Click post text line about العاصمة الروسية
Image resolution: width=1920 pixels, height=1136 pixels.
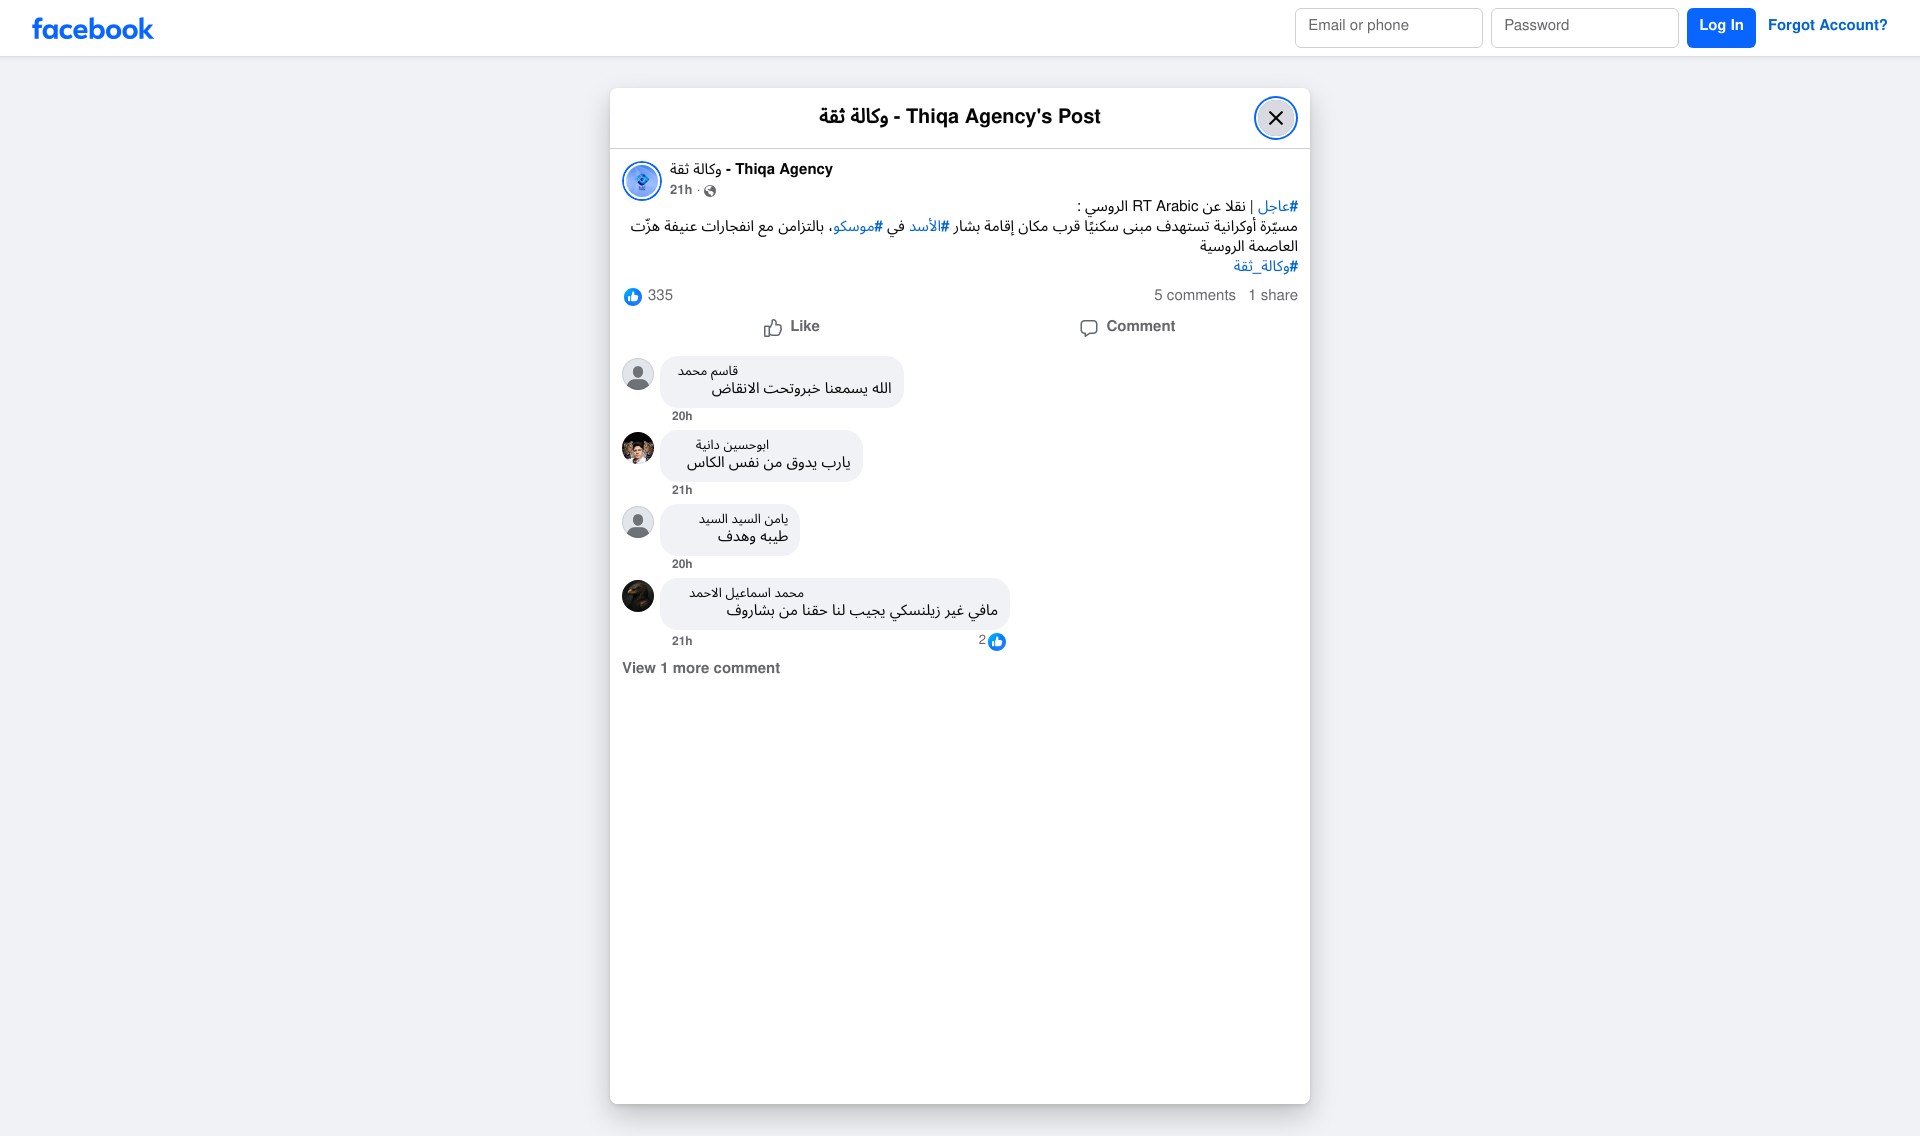point(1249,246)
